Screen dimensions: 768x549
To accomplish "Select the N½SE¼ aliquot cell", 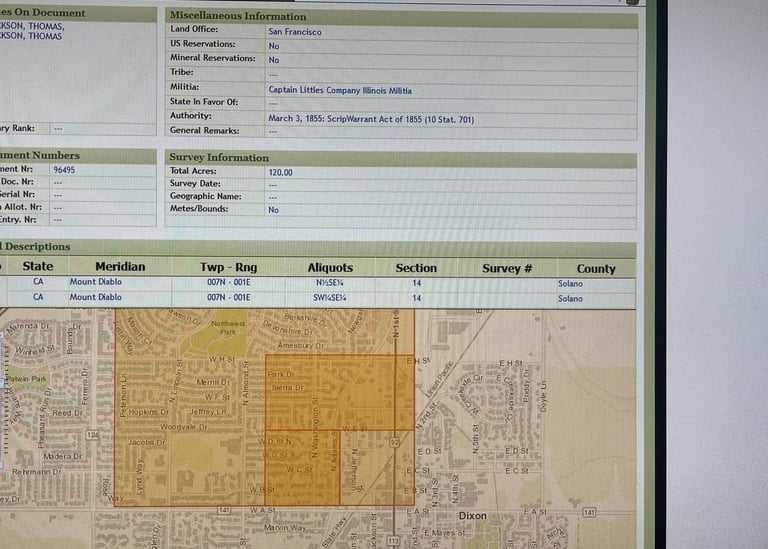I will pyautogui.click(x=330, y=283).
